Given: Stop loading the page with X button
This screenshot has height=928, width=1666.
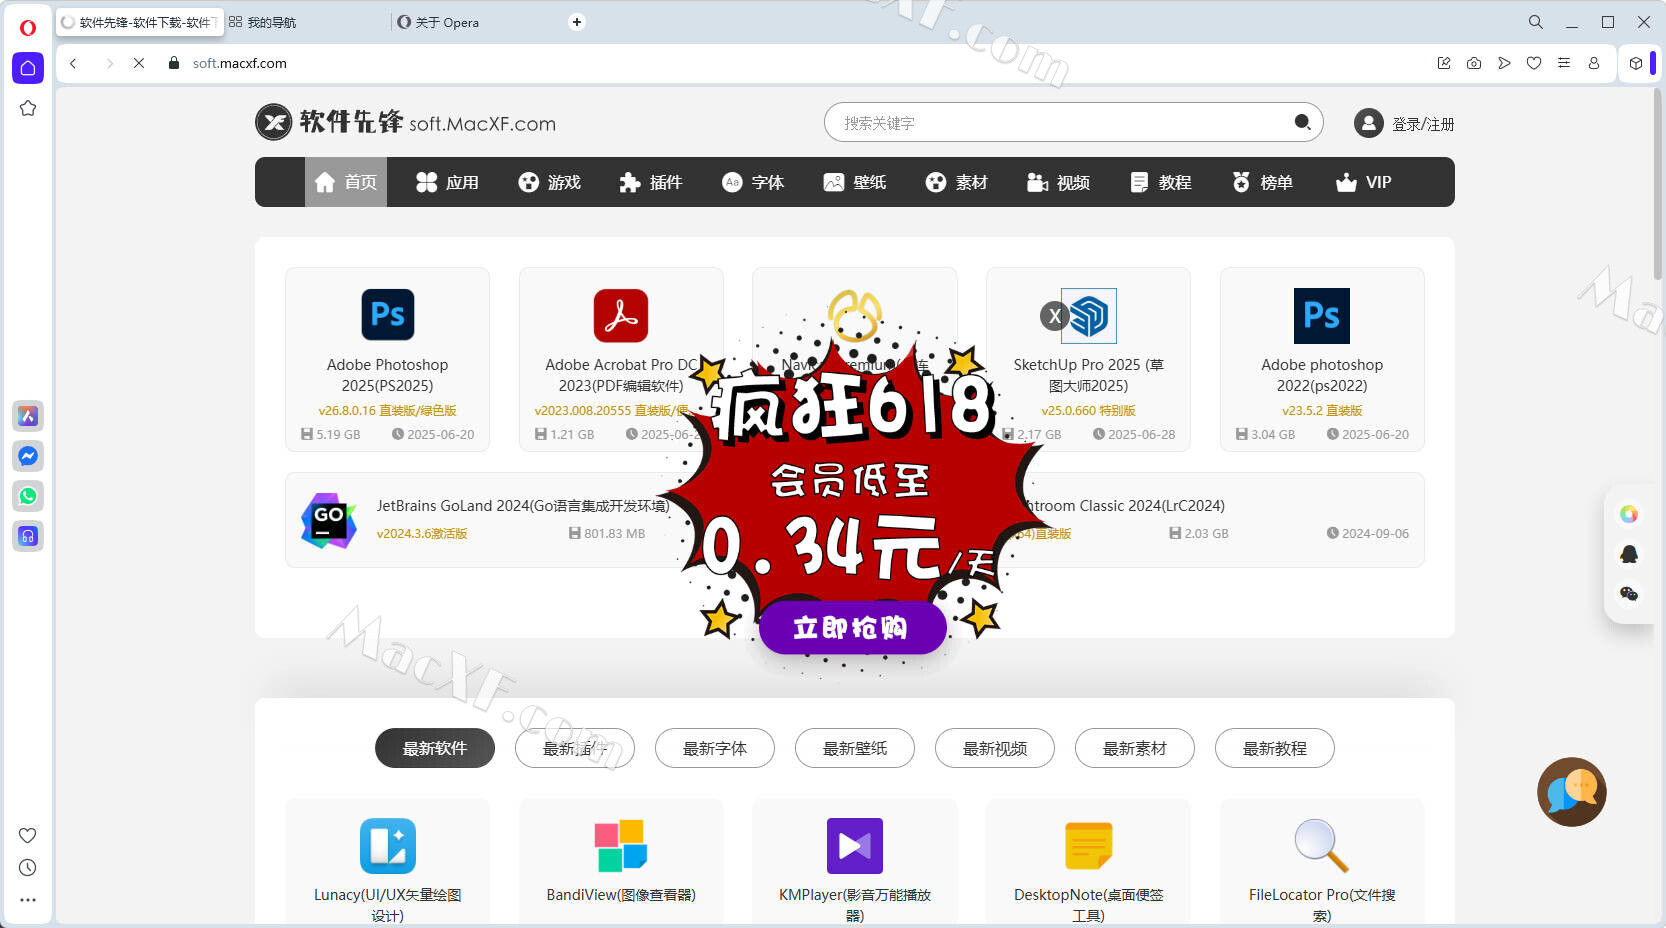Looking at the screenshot, I should [139, 63].
